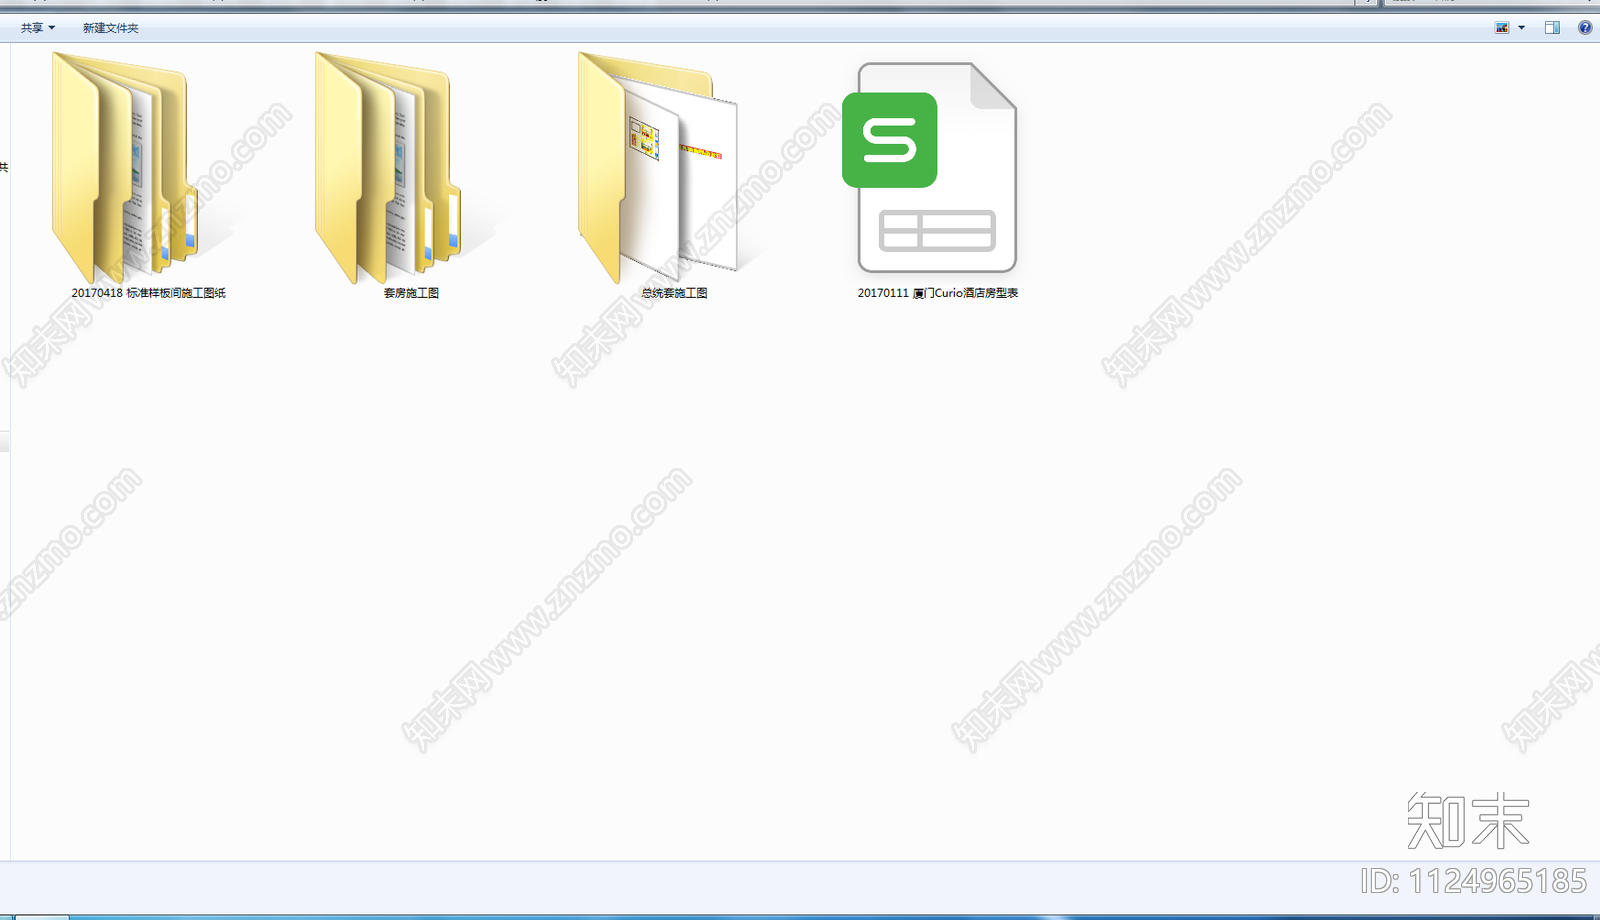This screenshot has width=1600, height=920.
Task: Open the 共享 share dropdown menu
Action: click(38, 28)
